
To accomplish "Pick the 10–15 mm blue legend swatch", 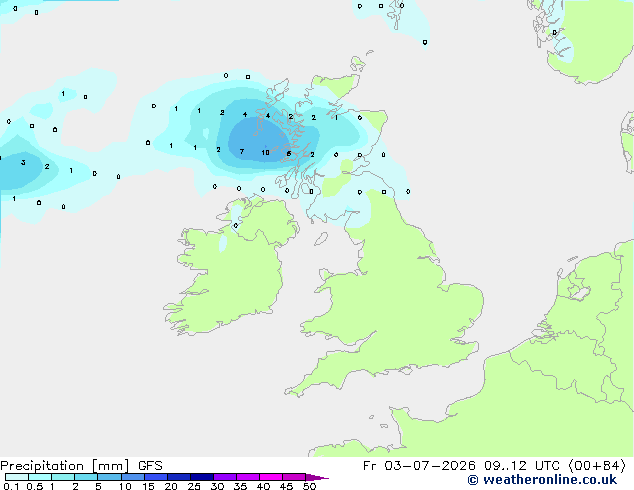I will click(x=132, y=477).
